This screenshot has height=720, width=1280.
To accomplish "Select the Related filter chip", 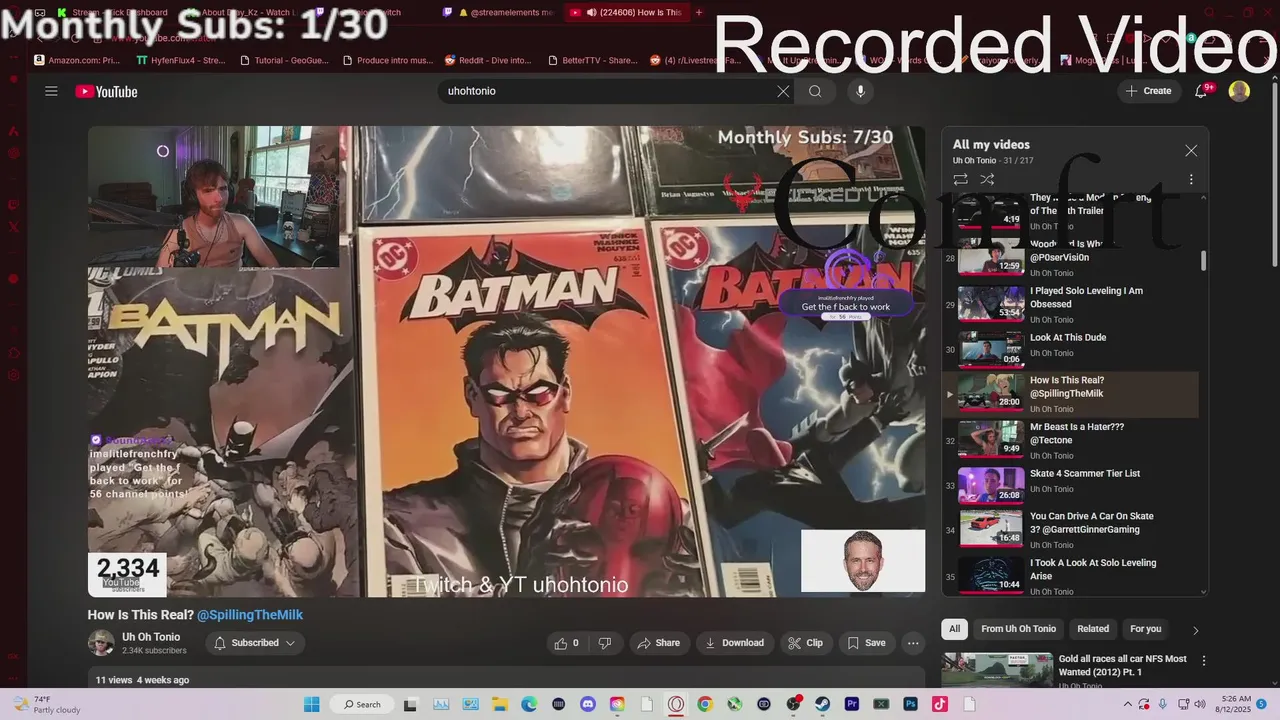I will [x=1093, y=629].
